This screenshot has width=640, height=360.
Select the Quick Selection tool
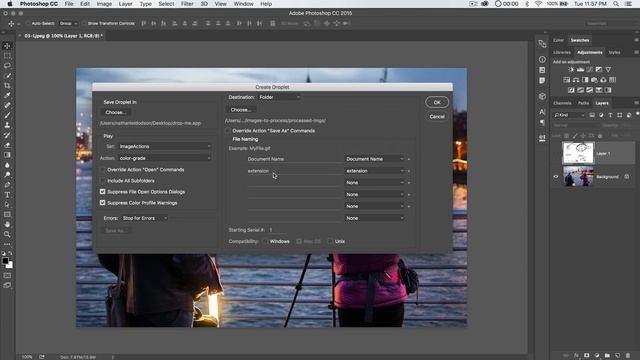(7, 76)
